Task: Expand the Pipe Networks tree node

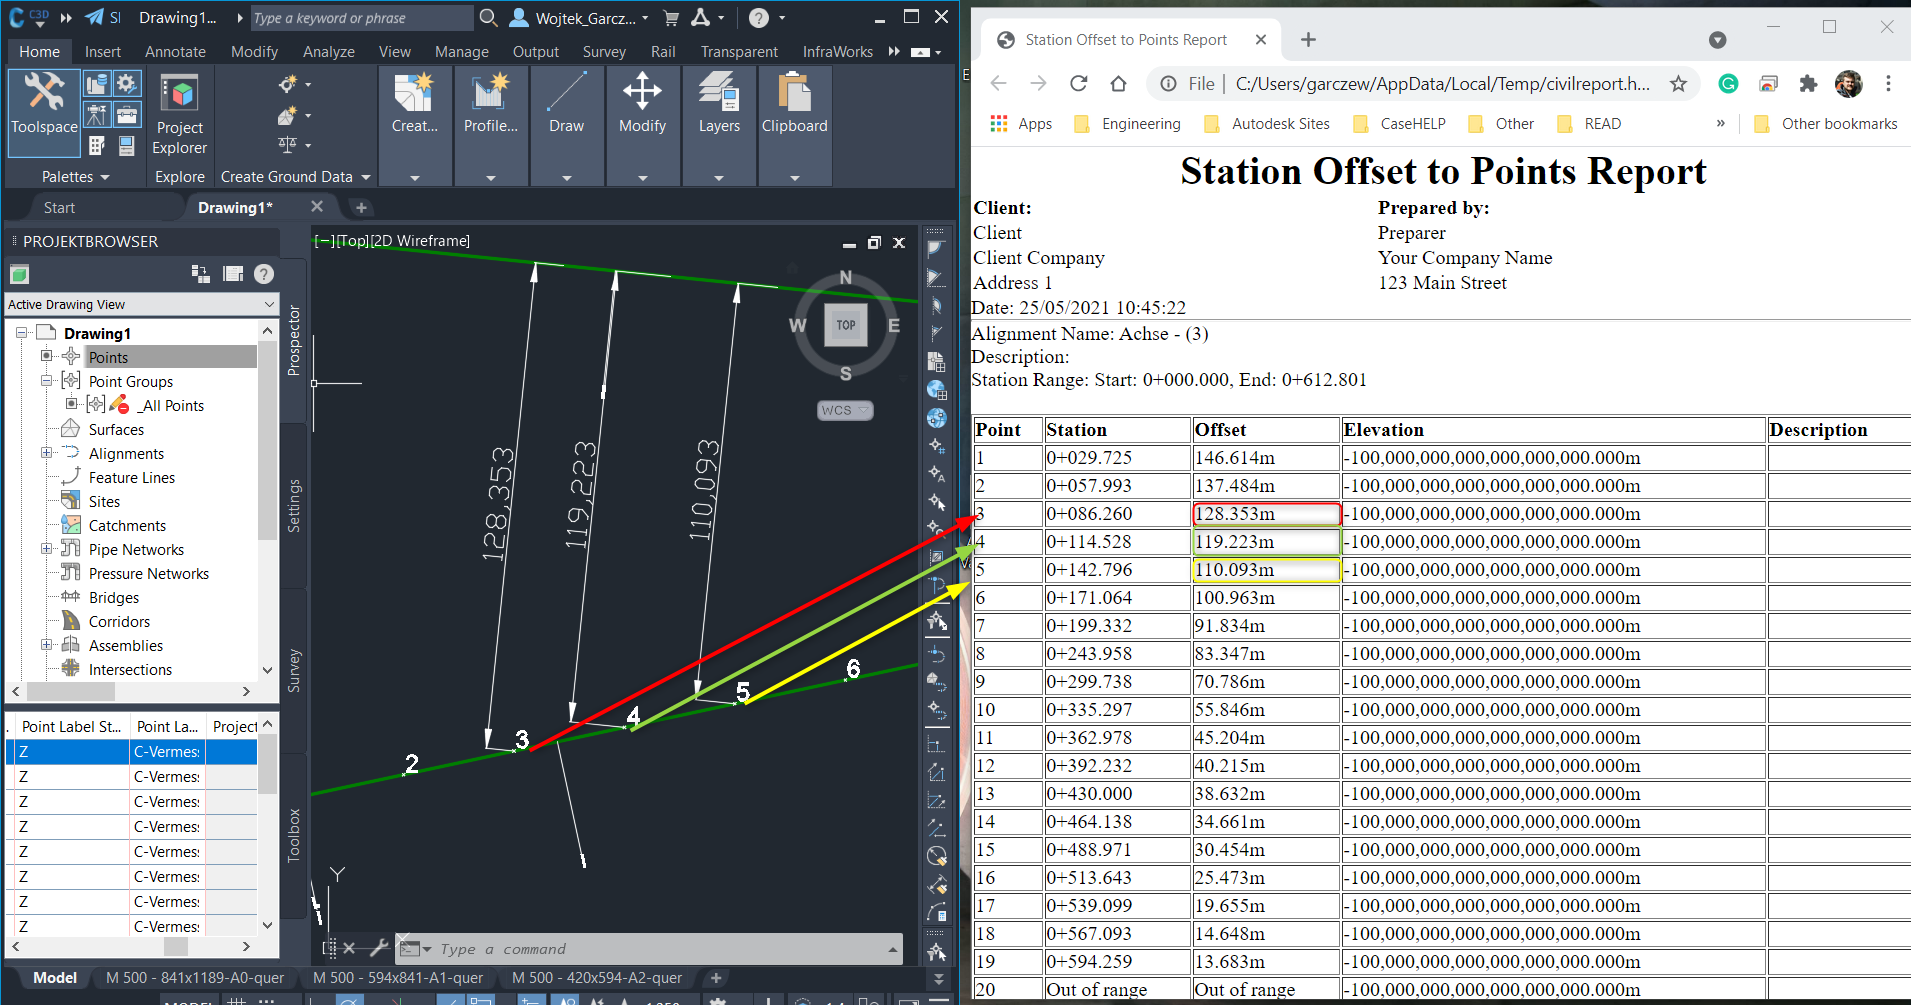Action: click(48, 549)
